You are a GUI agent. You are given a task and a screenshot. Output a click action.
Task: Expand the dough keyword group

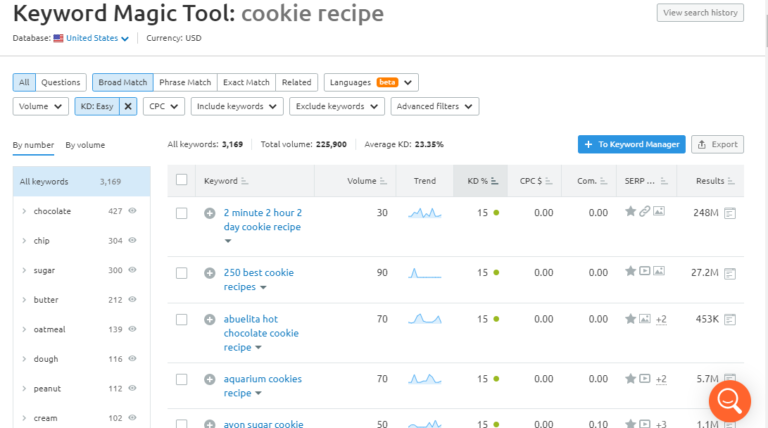[24, 359]
